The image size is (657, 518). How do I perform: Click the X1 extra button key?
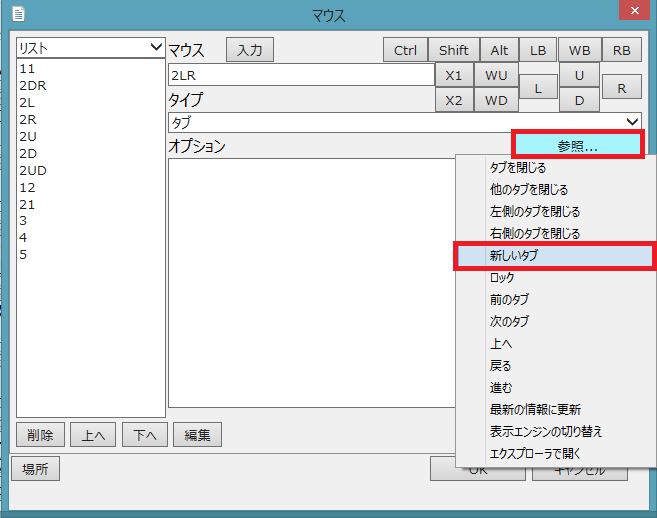(x=453, y=75)
